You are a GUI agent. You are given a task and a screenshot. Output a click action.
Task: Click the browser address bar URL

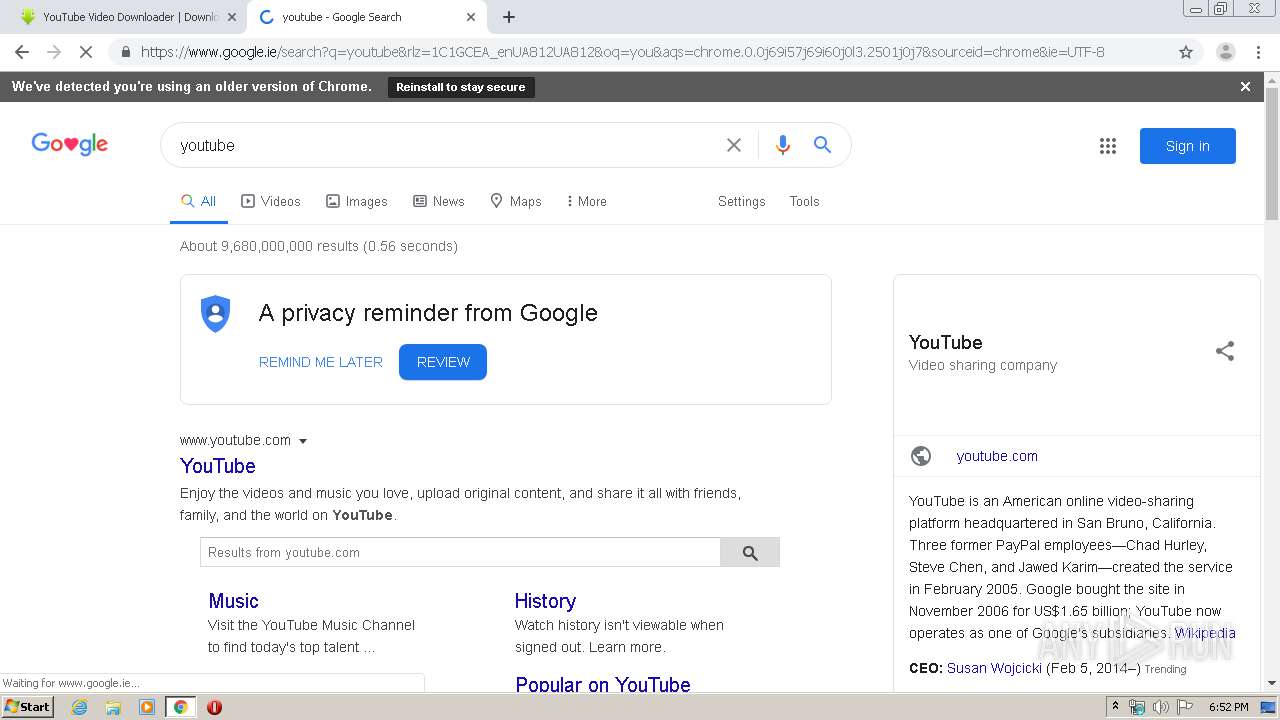click(x=622, y=52)
